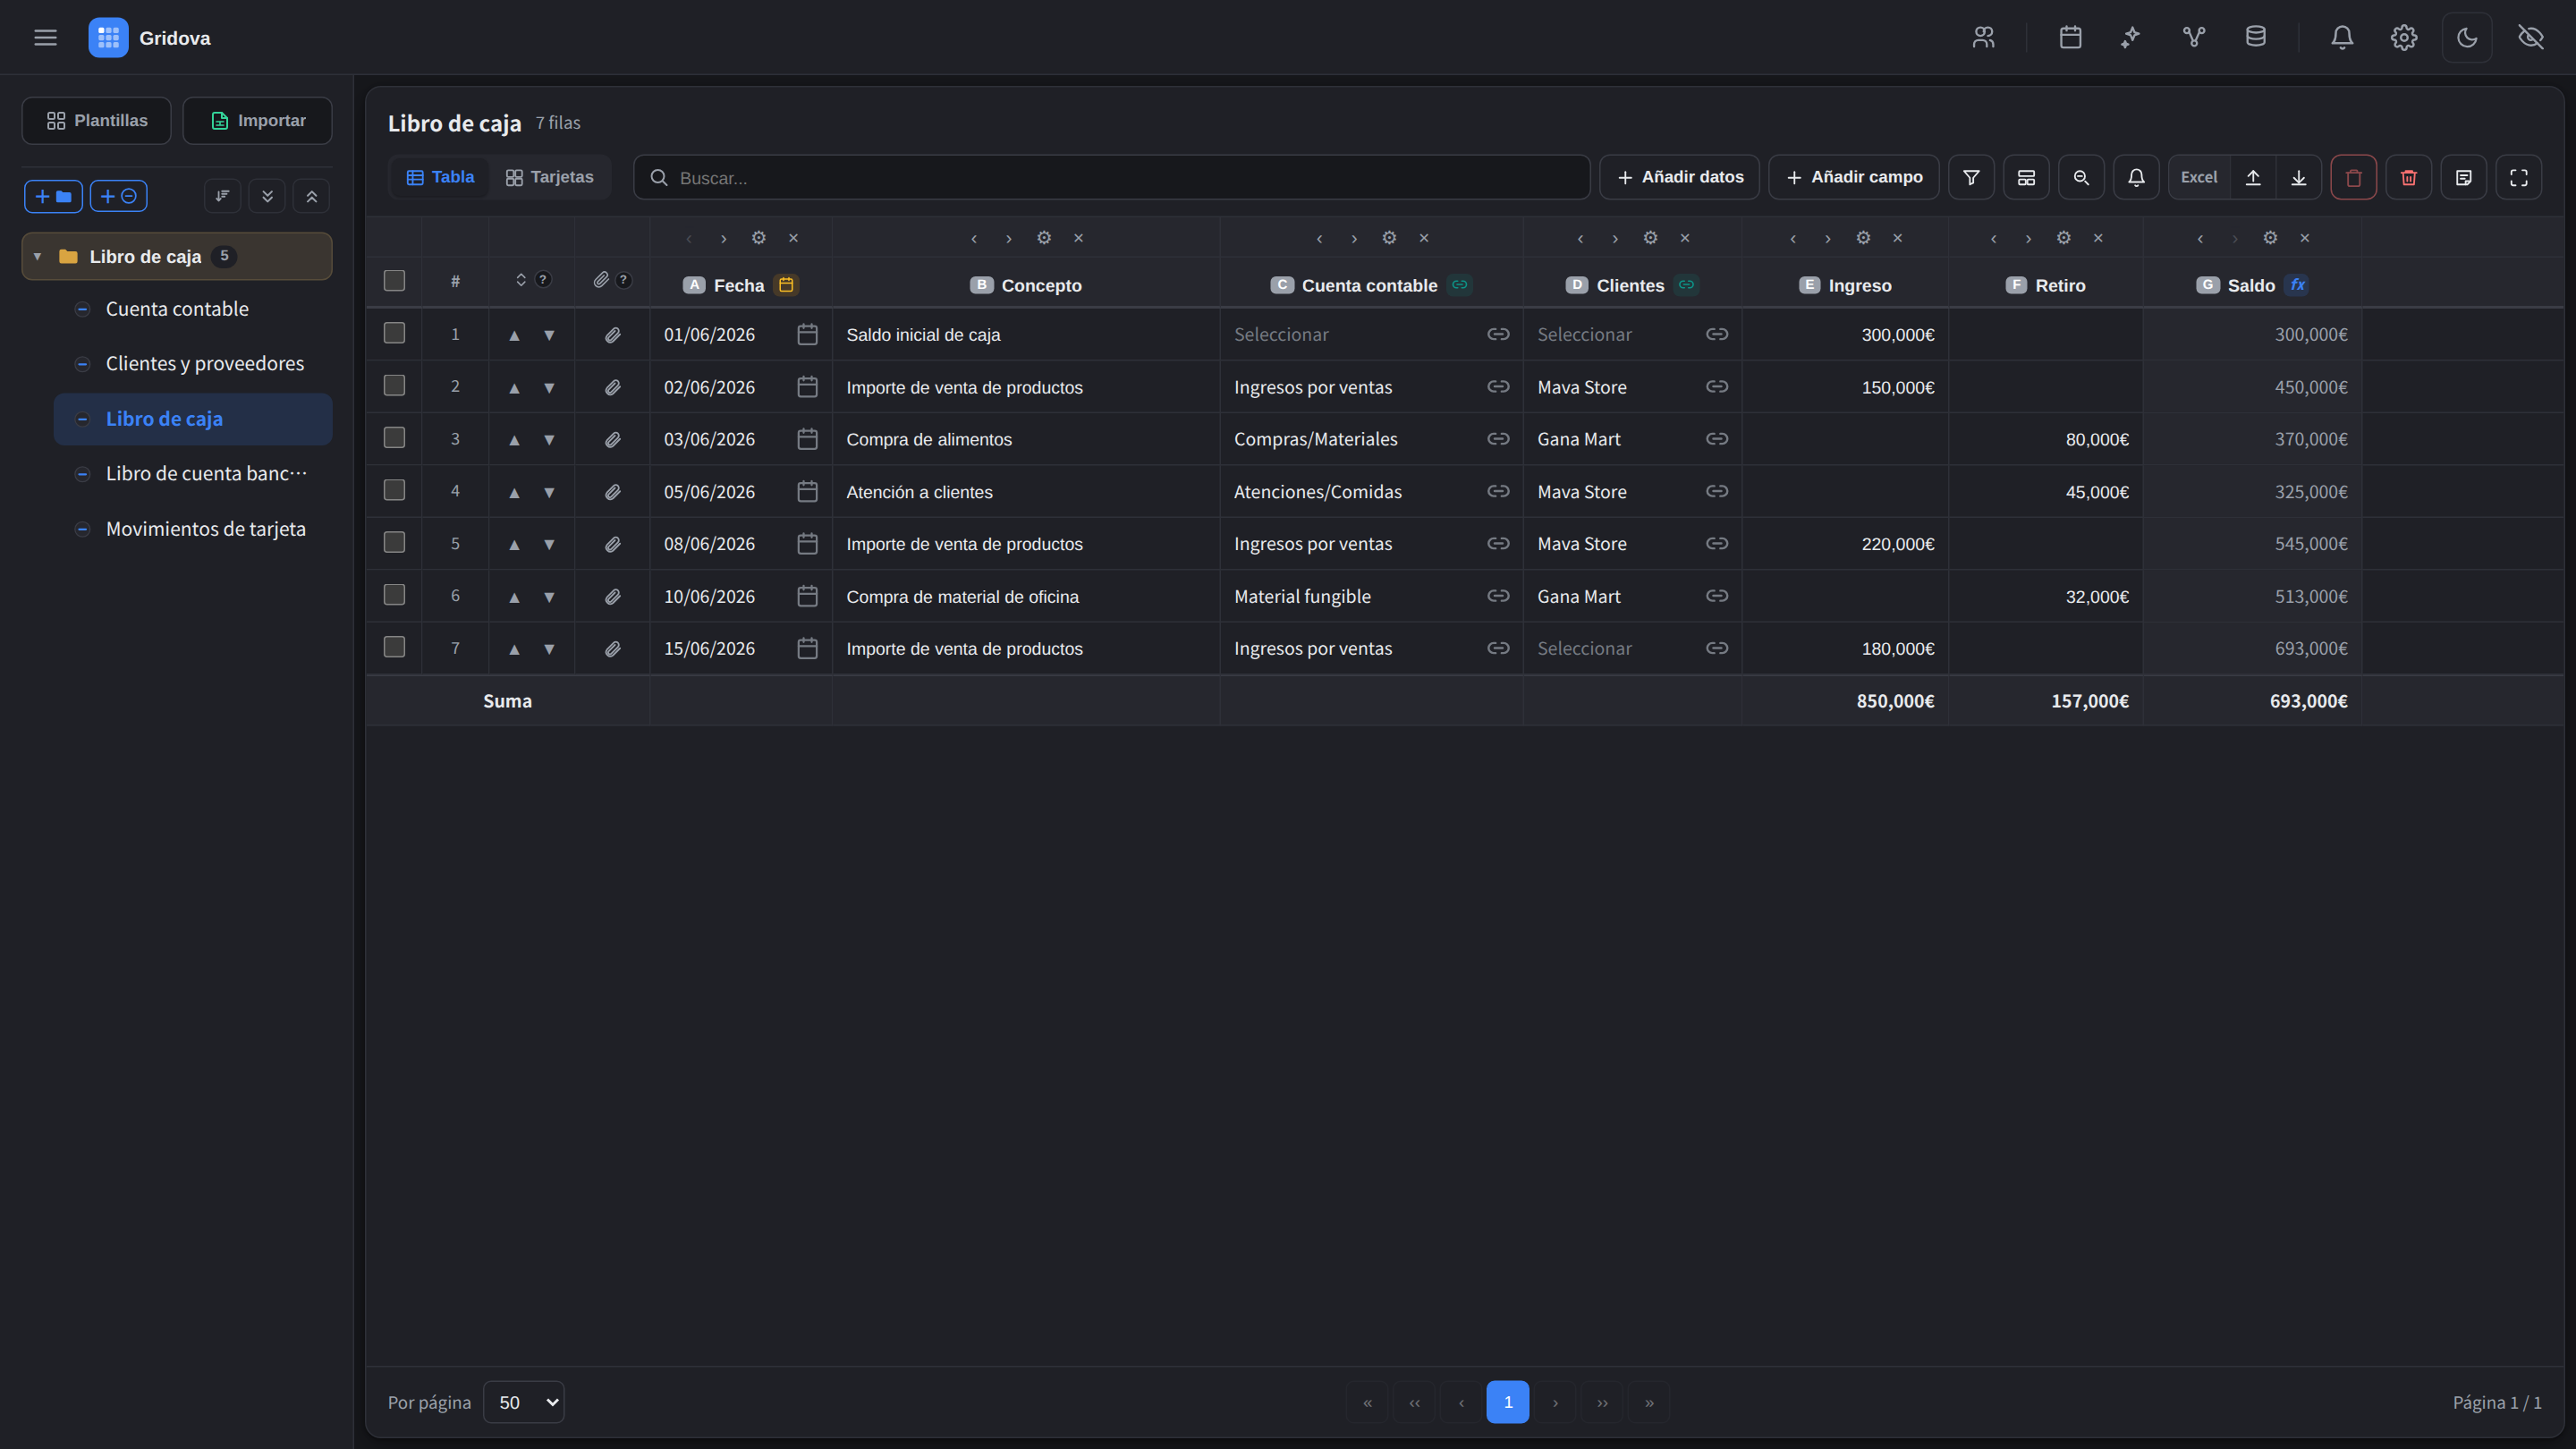Collapse all sidebar folders
This screenshot has width=2576, height=1449.
(x=312, y=196)
